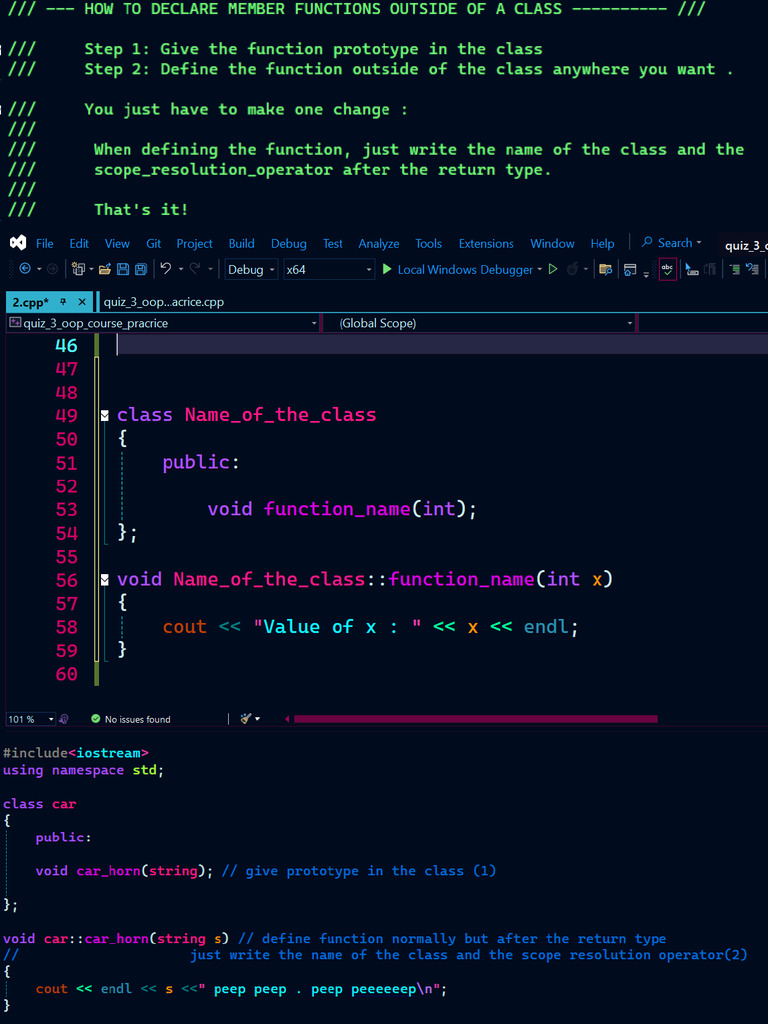The width and height of the screenshot is (768, 1024).
Task: Click the scroll left arrow of horizontal scrollbar
Action: [x=287, y=719]
